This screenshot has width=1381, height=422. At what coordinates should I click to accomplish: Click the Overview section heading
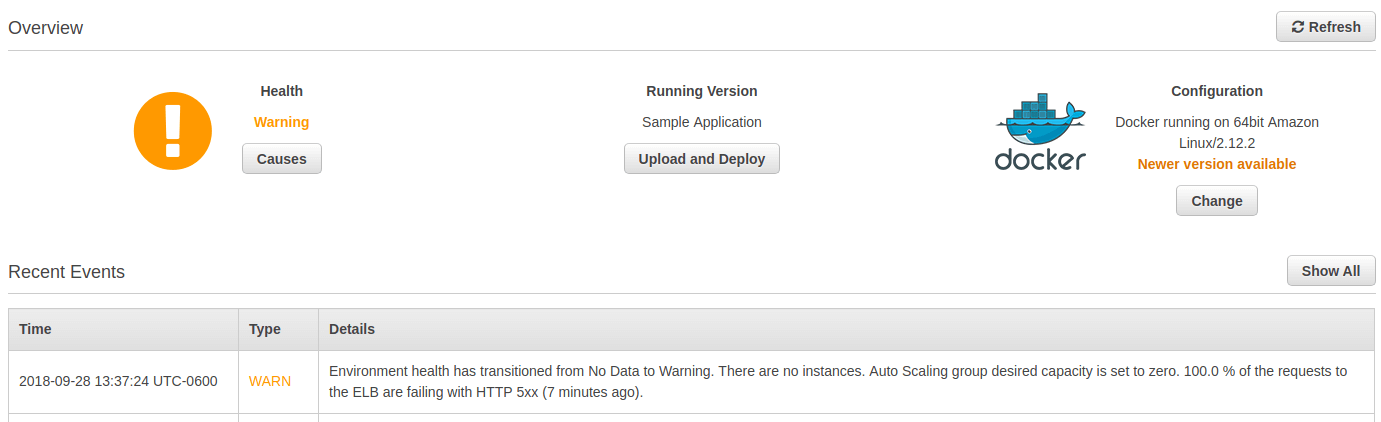pos(46,28)
